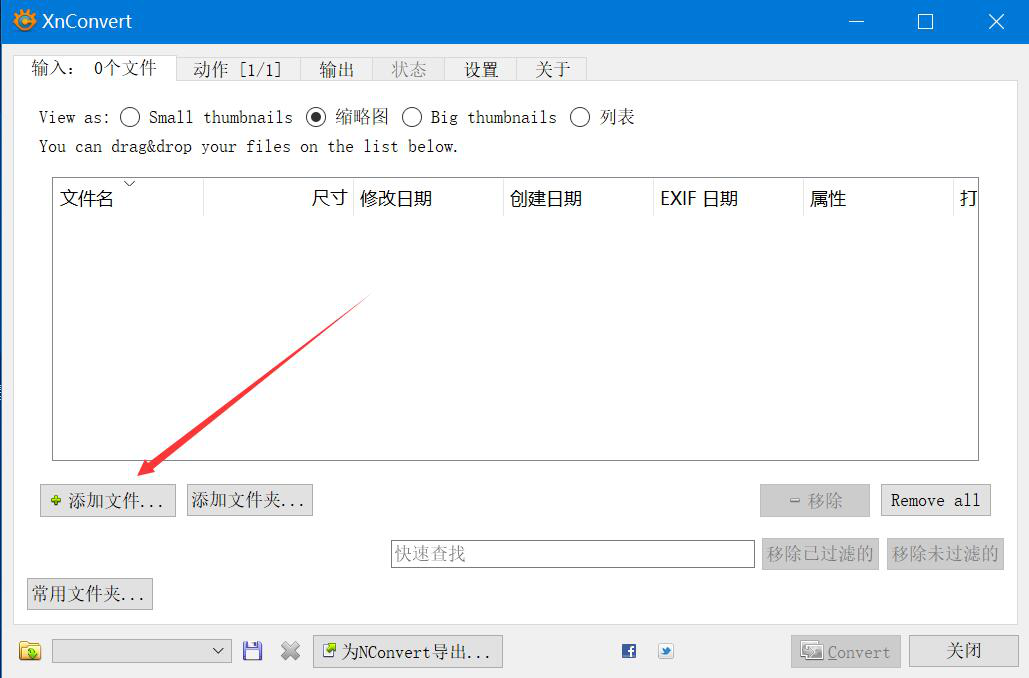Viewport: 1029px width, 678px height.
Task: Click the 移除 button
Action: (815, 501)
